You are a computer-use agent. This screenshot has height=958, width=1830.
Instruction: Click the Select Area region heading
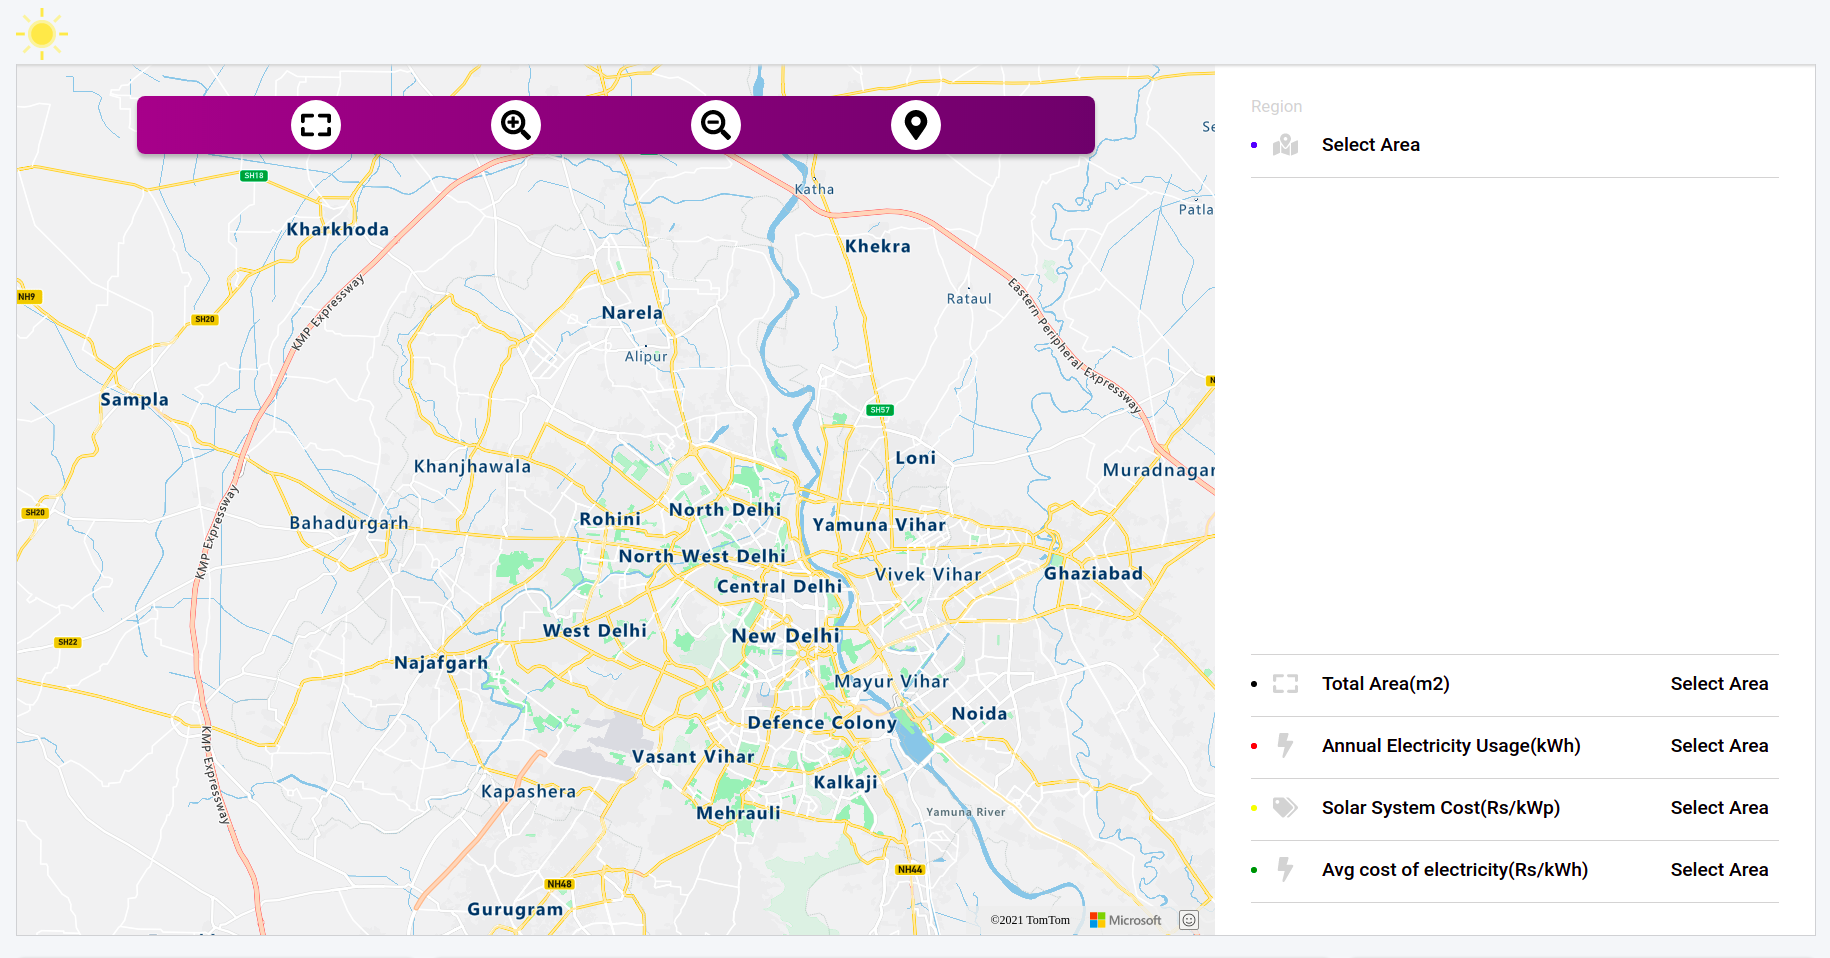(x=1371, y=145)
